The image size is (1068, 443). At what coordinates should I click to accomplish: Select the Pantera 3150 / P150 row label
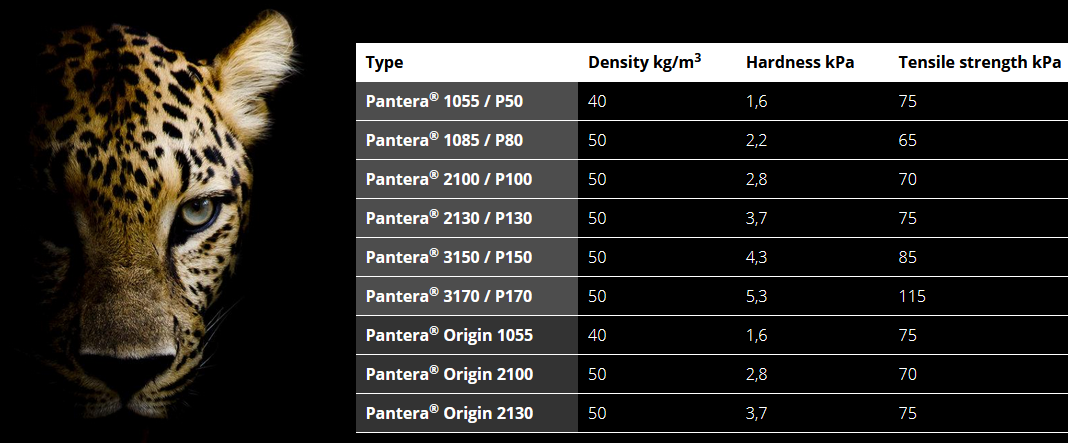click(449, 258)
